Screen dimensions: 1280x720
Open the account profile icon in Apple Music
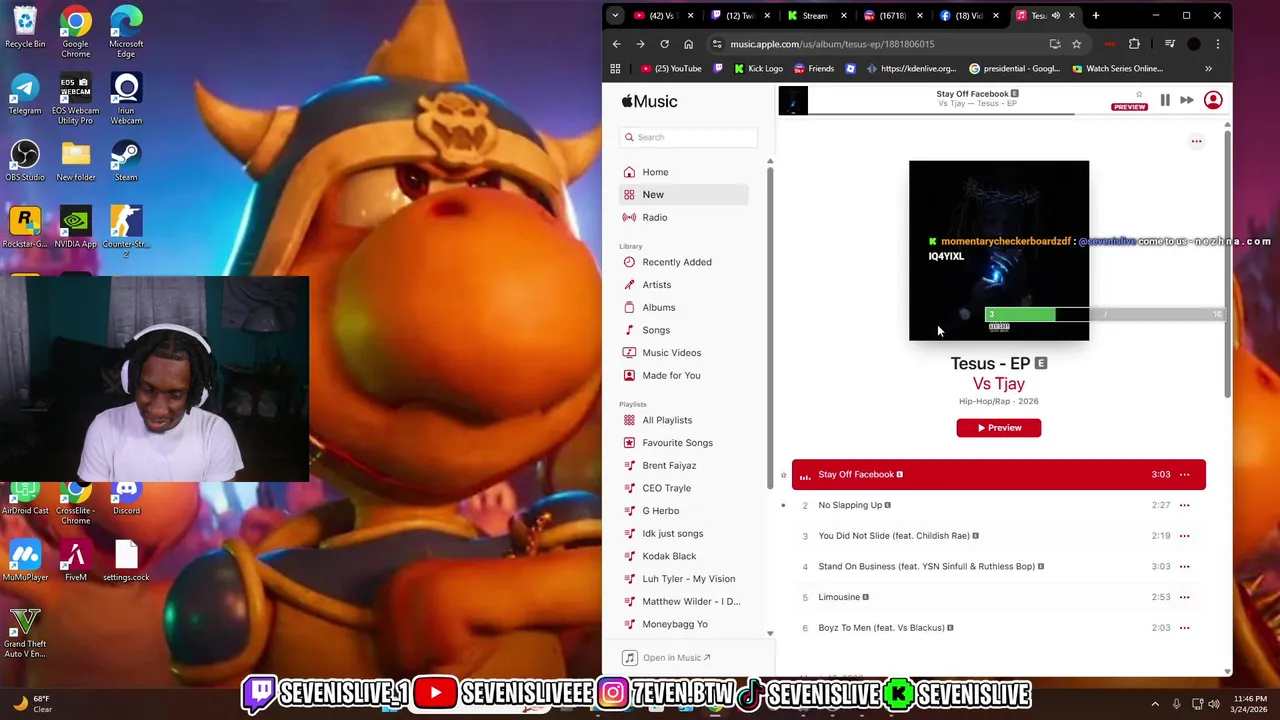(x=1213, y=100)
